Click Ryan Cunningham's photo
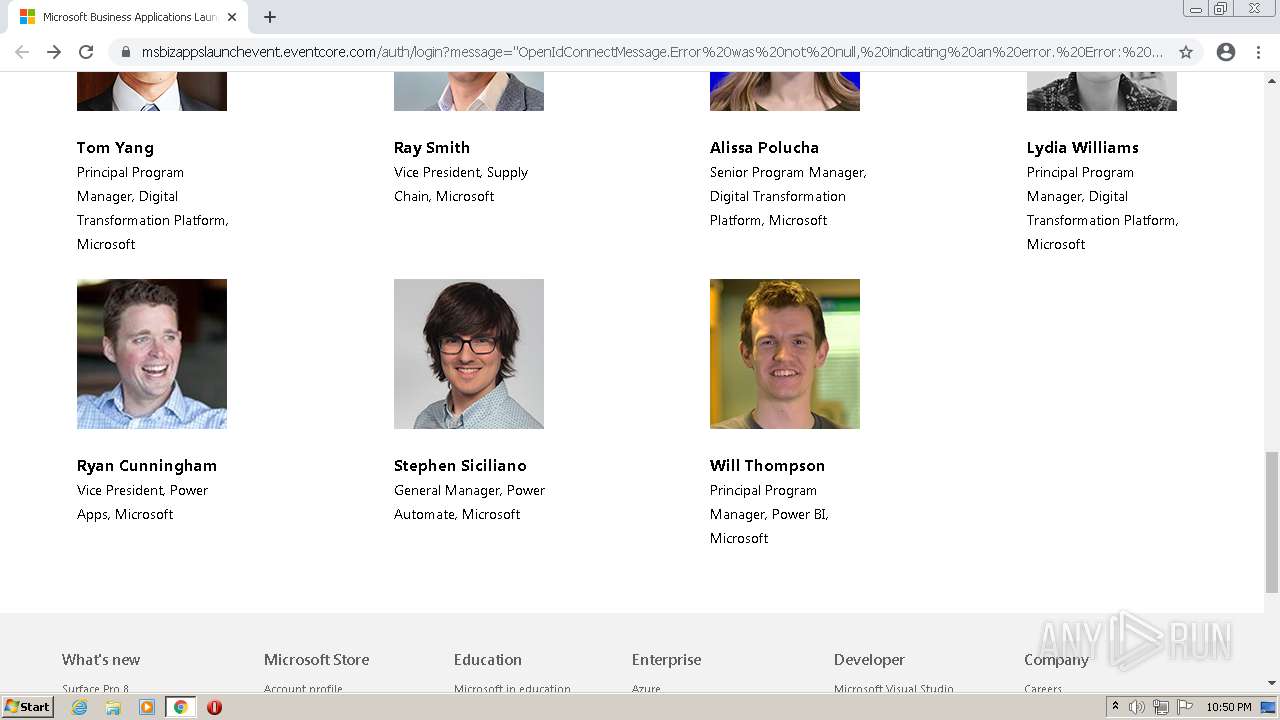 152,354
